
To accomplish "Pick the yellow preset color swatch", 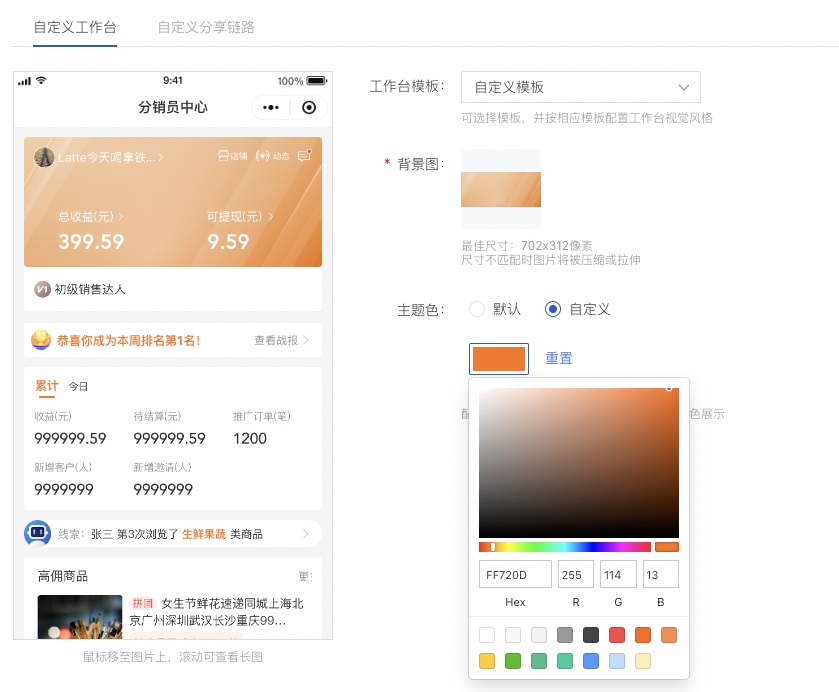I will (x=487, y=661).
